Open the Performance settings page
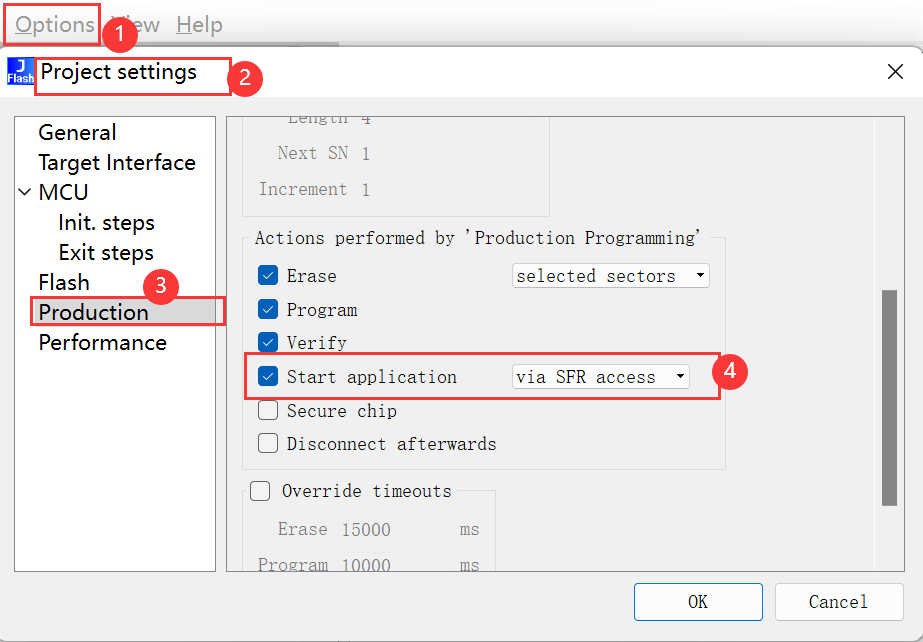This screenshot has width=923, height=642. pos(102,343)
